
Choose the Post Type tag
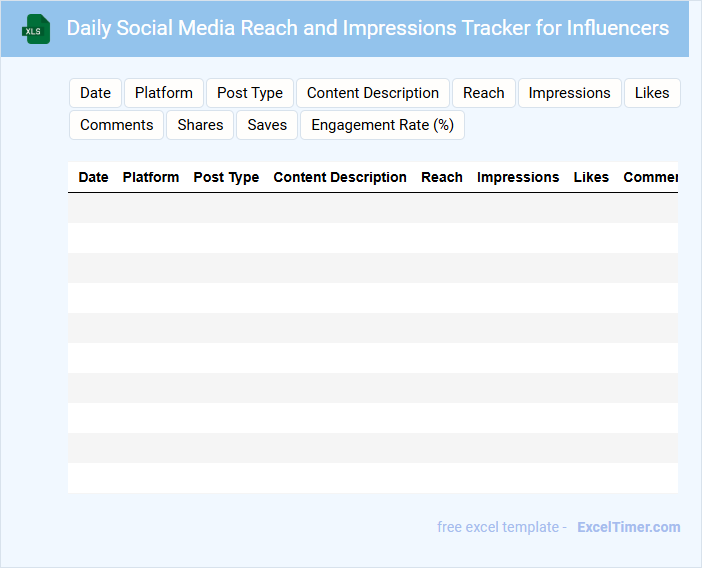[x=250, y=93]
